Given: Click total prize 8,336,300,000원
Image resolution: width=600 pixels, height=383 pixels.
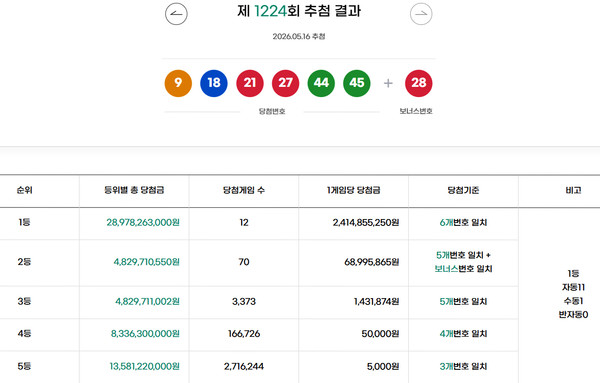Looking at the screenshot, I should [x=145, y=333].
